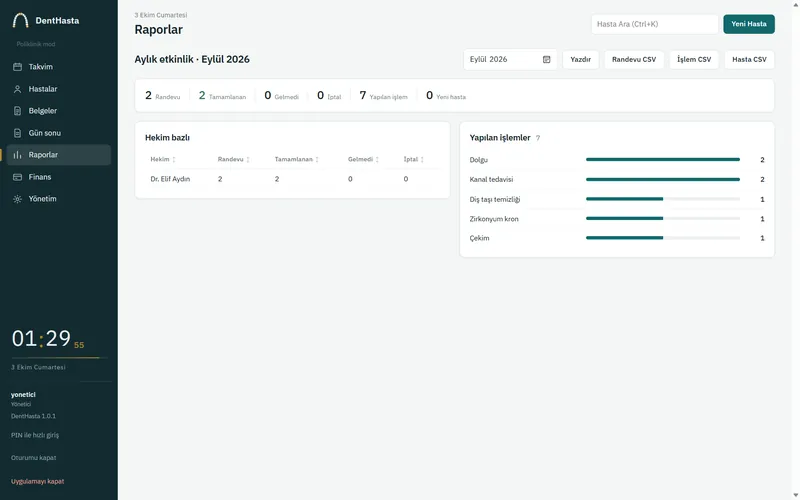Screen dimensions: 800x500
Task: Click the yonetici username in sidebar
Action: click(23, 394)
